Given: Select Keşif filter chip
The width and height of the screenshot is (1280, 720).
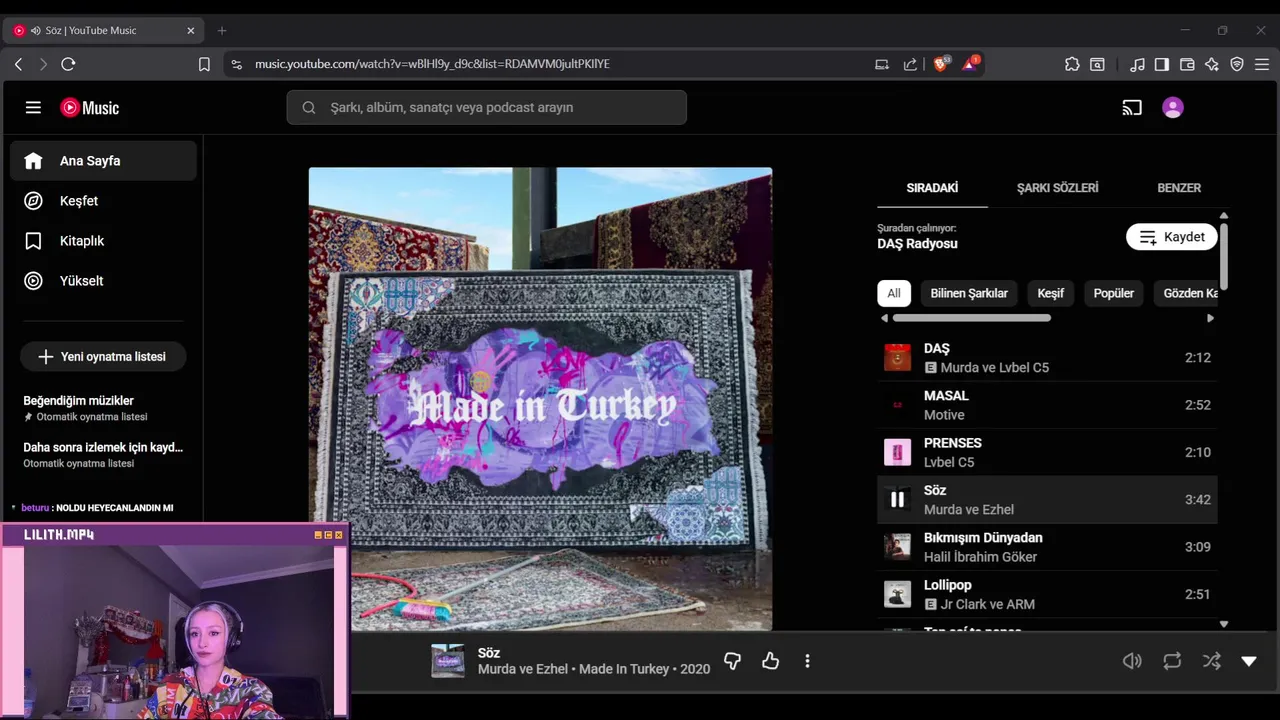Looking at the screenshot, I should tap(1050, 293).
